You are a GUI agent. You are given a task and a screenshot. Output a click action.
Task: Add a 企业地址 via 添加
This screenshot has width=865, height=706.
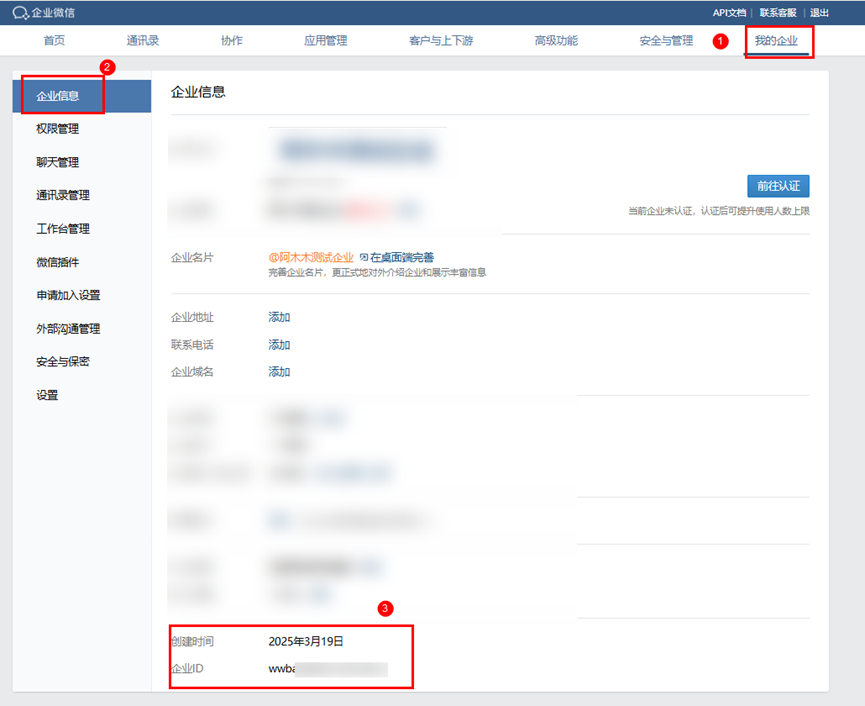point(279,317)
